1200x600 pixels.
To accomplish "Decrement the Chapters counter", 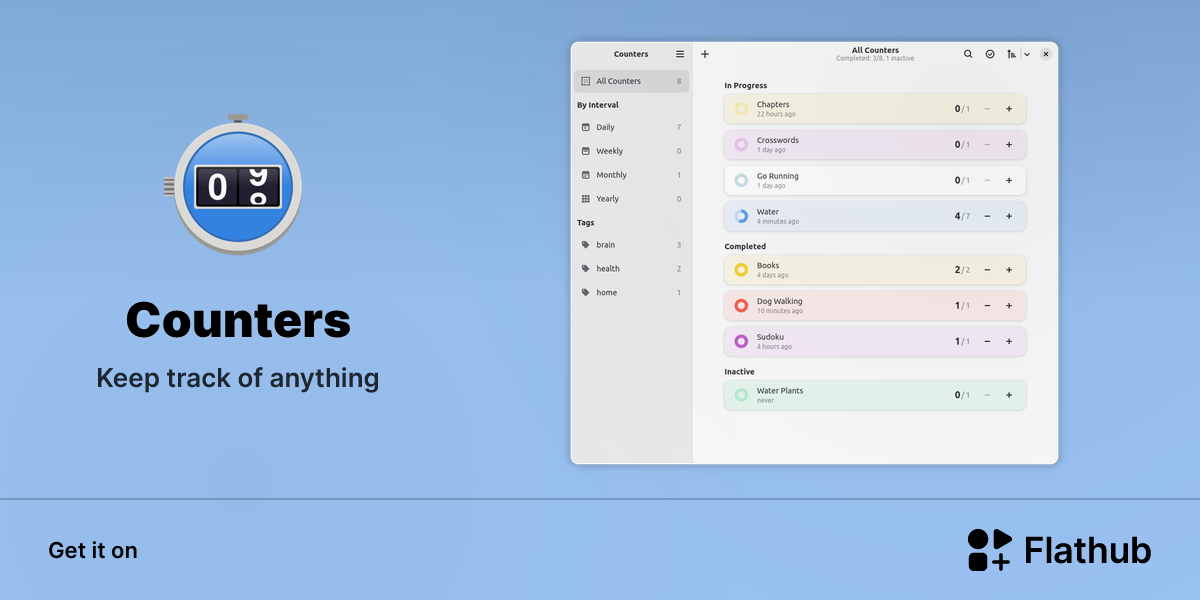I will (987, 109).
